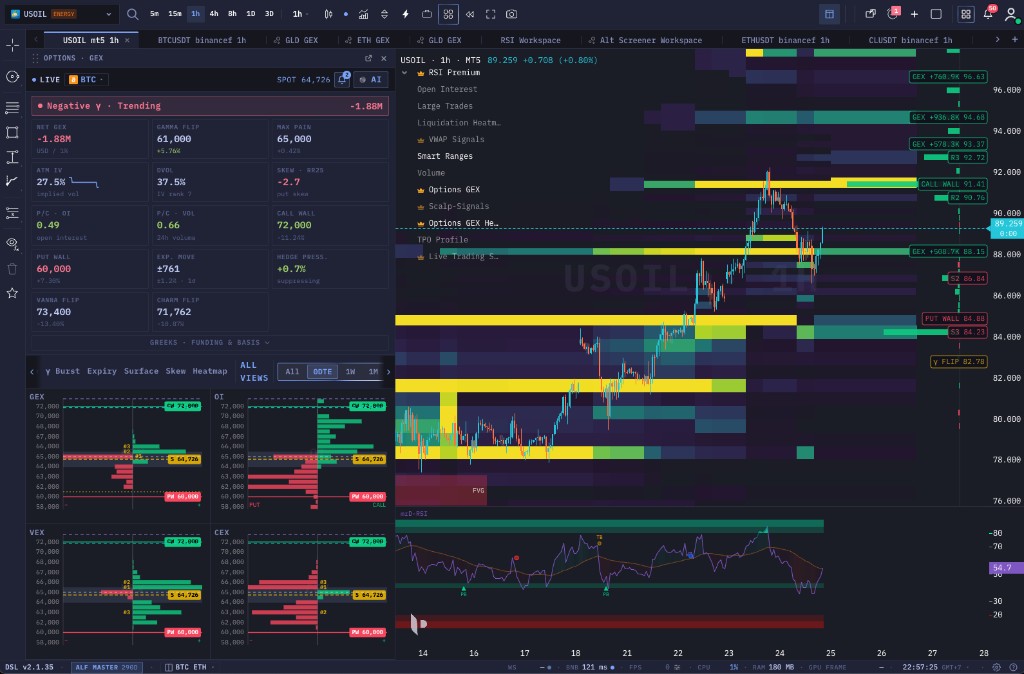Select the All expiry filter
The image size is (1024, 674).
point(292,372)
